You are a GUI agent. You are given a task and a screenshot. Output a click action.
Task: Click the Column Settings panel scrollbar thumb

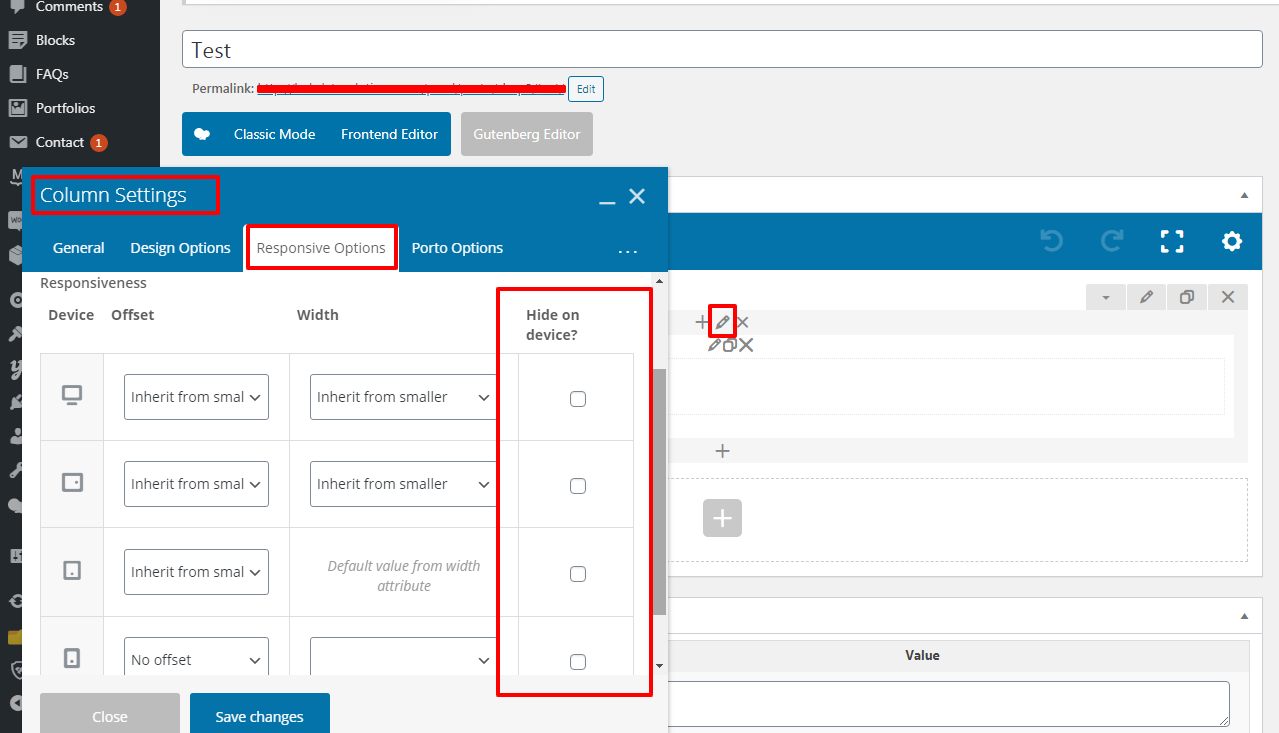(x=659, y=490)
